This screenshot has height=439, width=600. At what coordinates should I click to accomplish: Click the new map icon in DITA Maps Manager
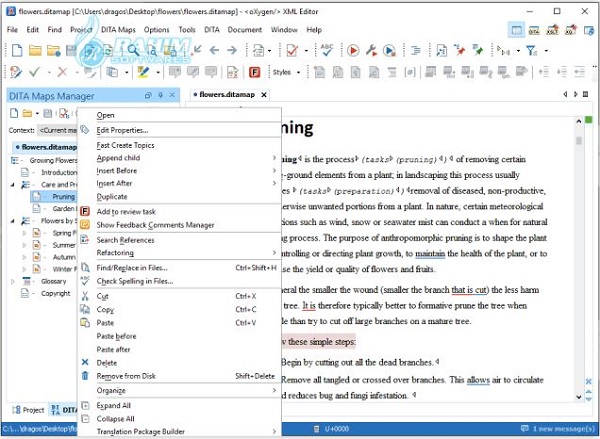pyautogui.click(x=14, y=113)
